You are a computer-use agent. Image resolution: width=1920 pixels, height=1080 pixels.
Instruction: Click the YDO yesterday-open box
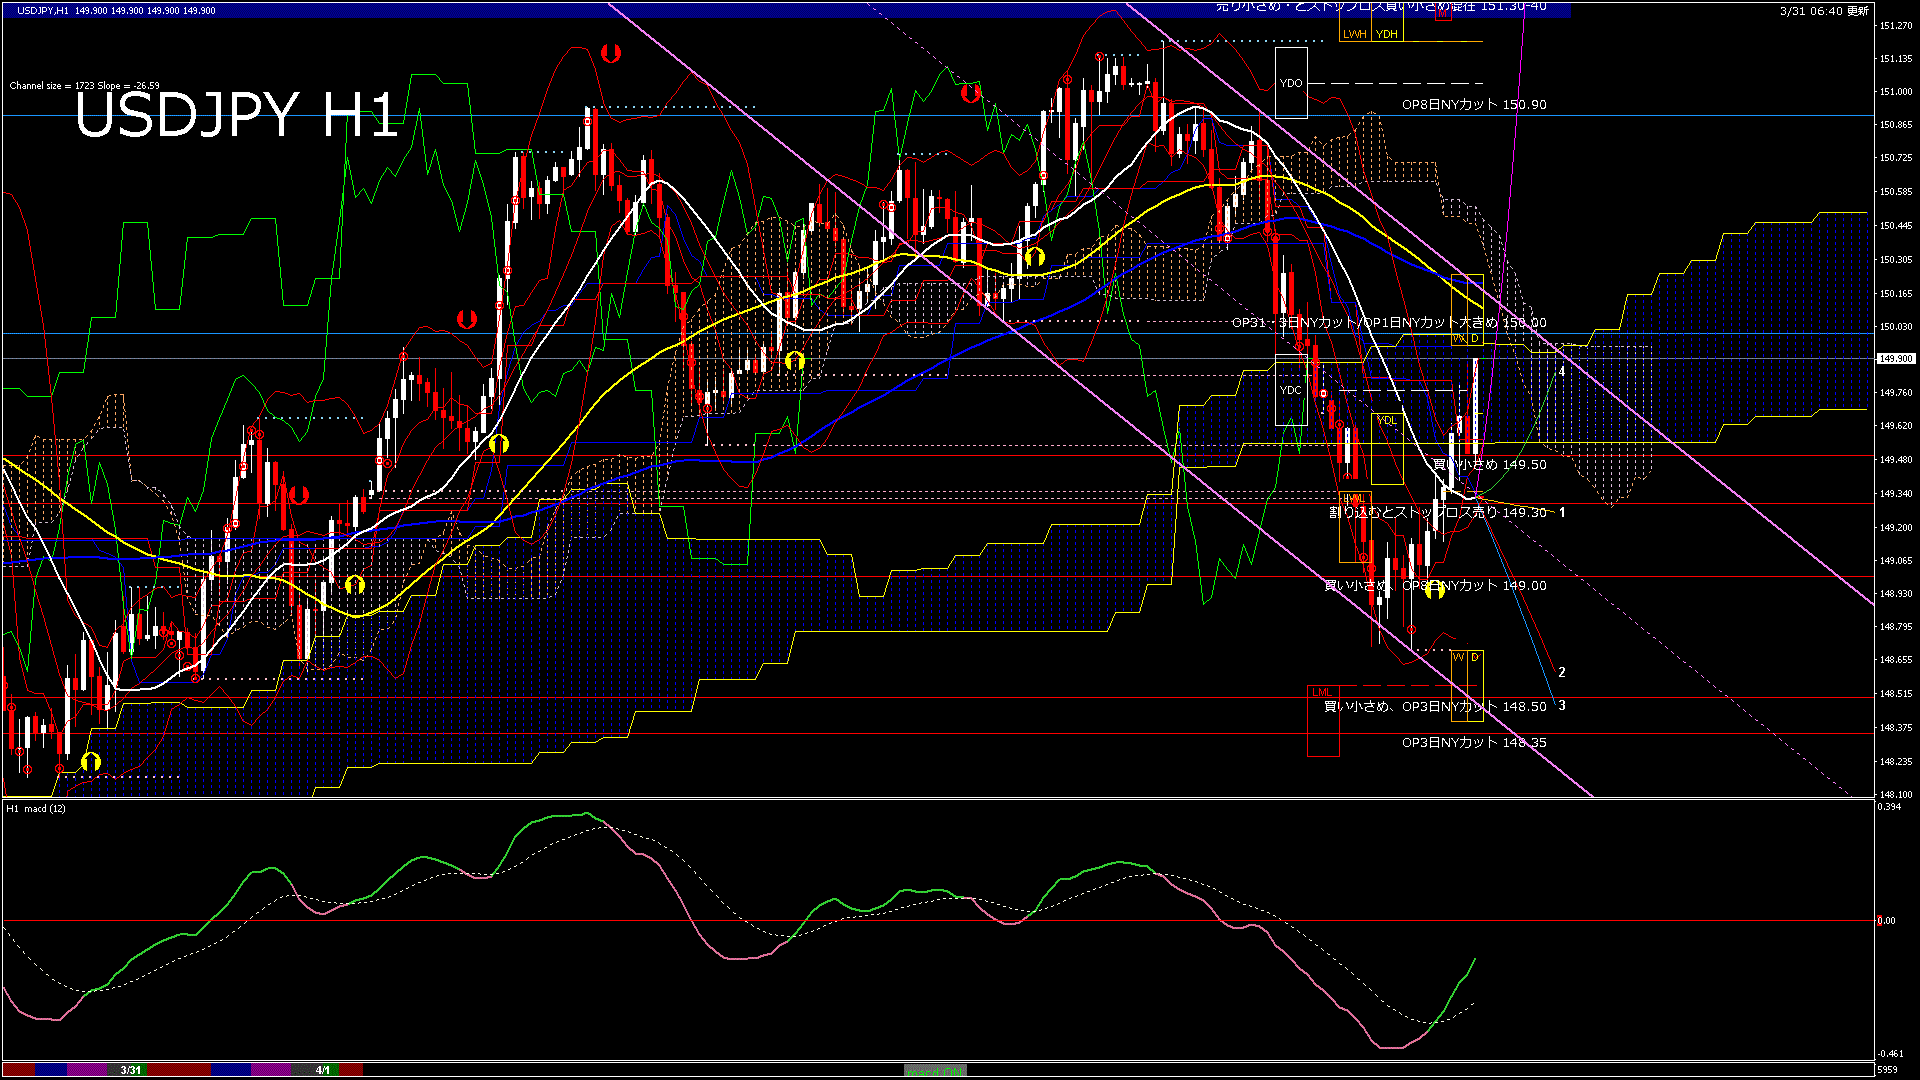tap(1291, 83)
